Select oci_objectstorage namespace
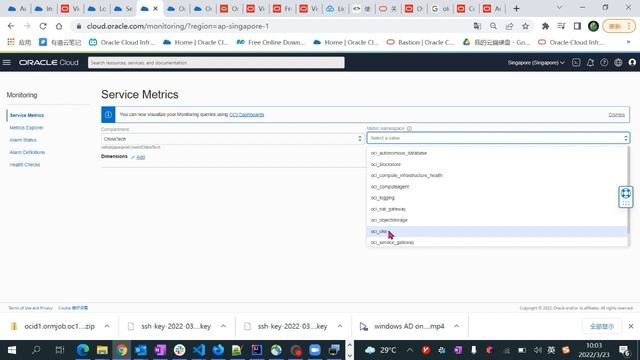640x360 pixels. click(497, 220)
